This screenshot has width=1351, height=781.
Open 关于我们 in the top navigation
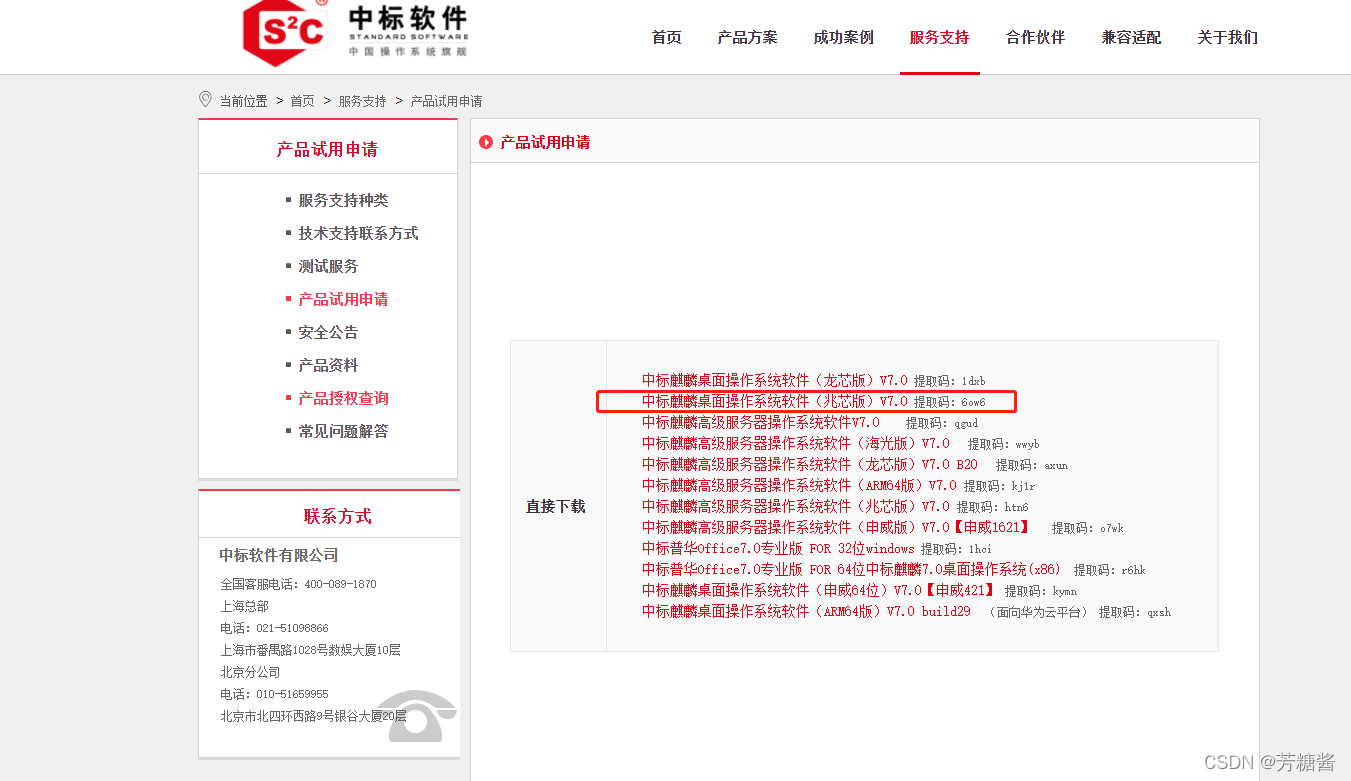click(1227, 37)
